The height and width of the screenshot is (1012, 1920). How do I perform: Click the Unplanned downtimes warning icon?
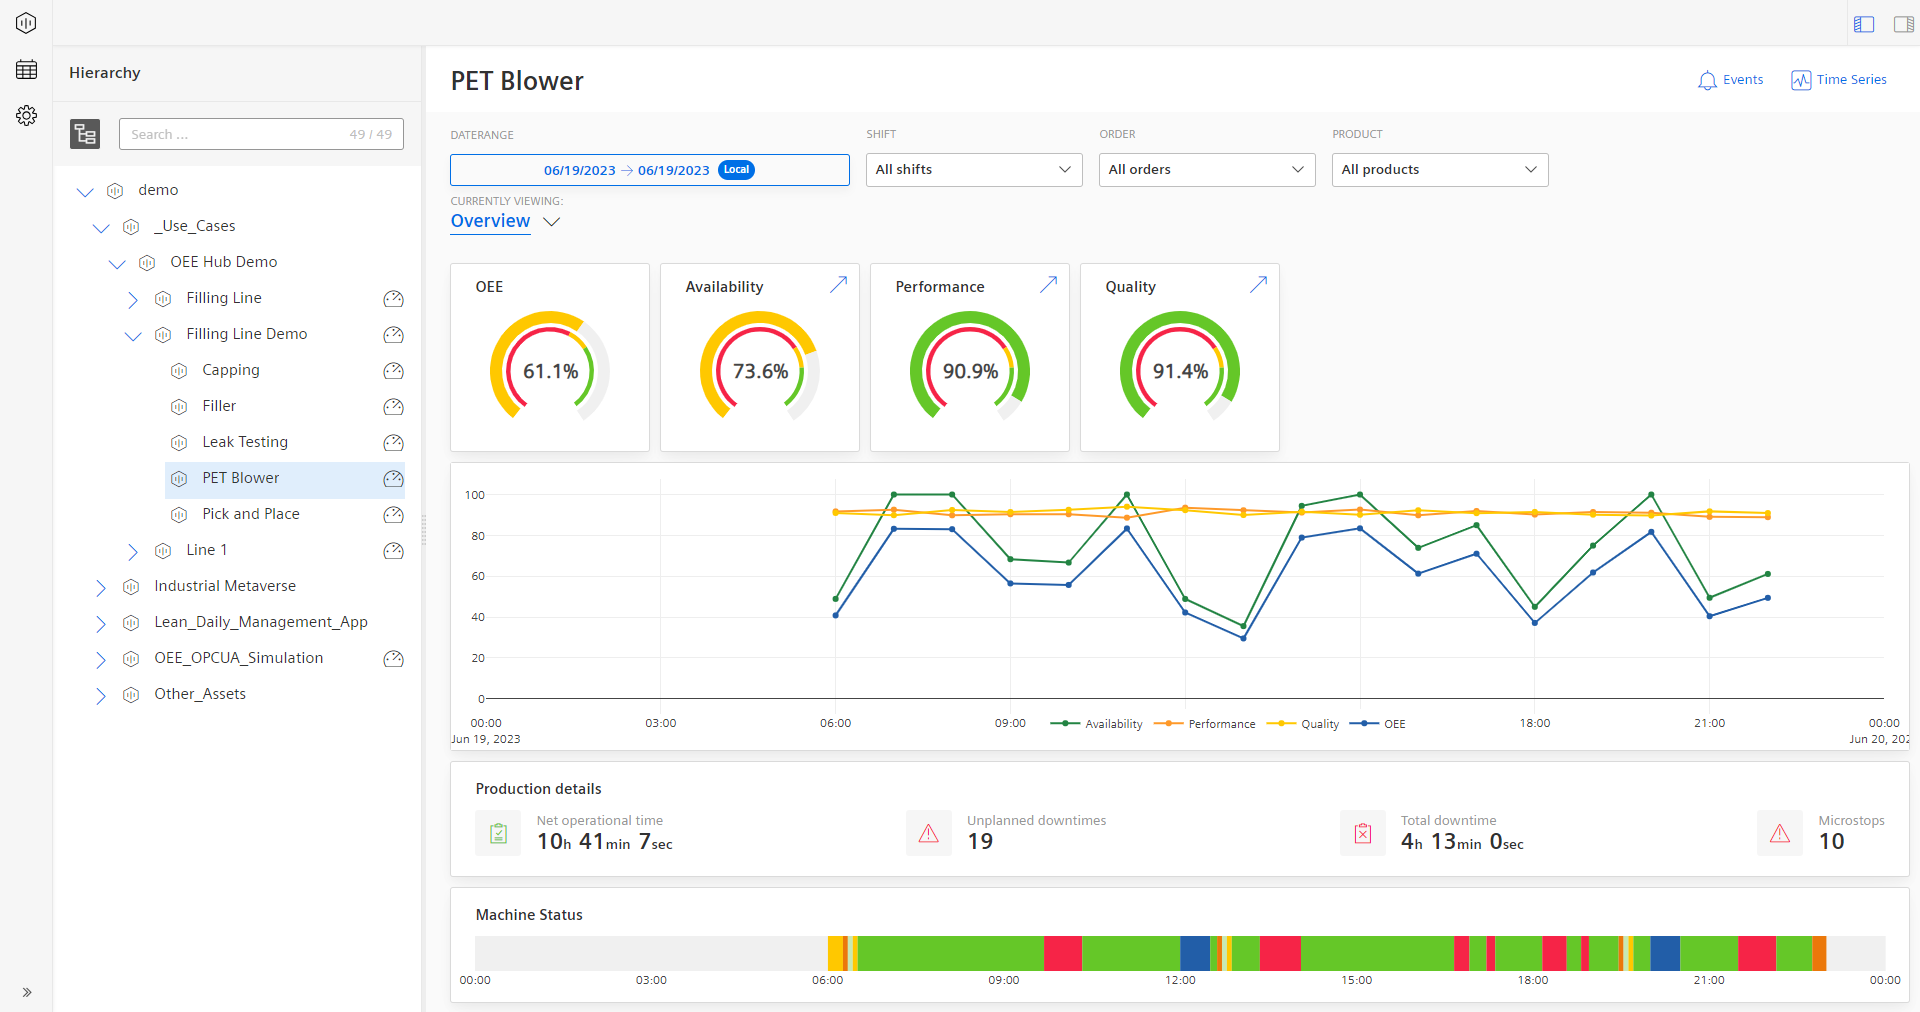[x=929, y=833]
